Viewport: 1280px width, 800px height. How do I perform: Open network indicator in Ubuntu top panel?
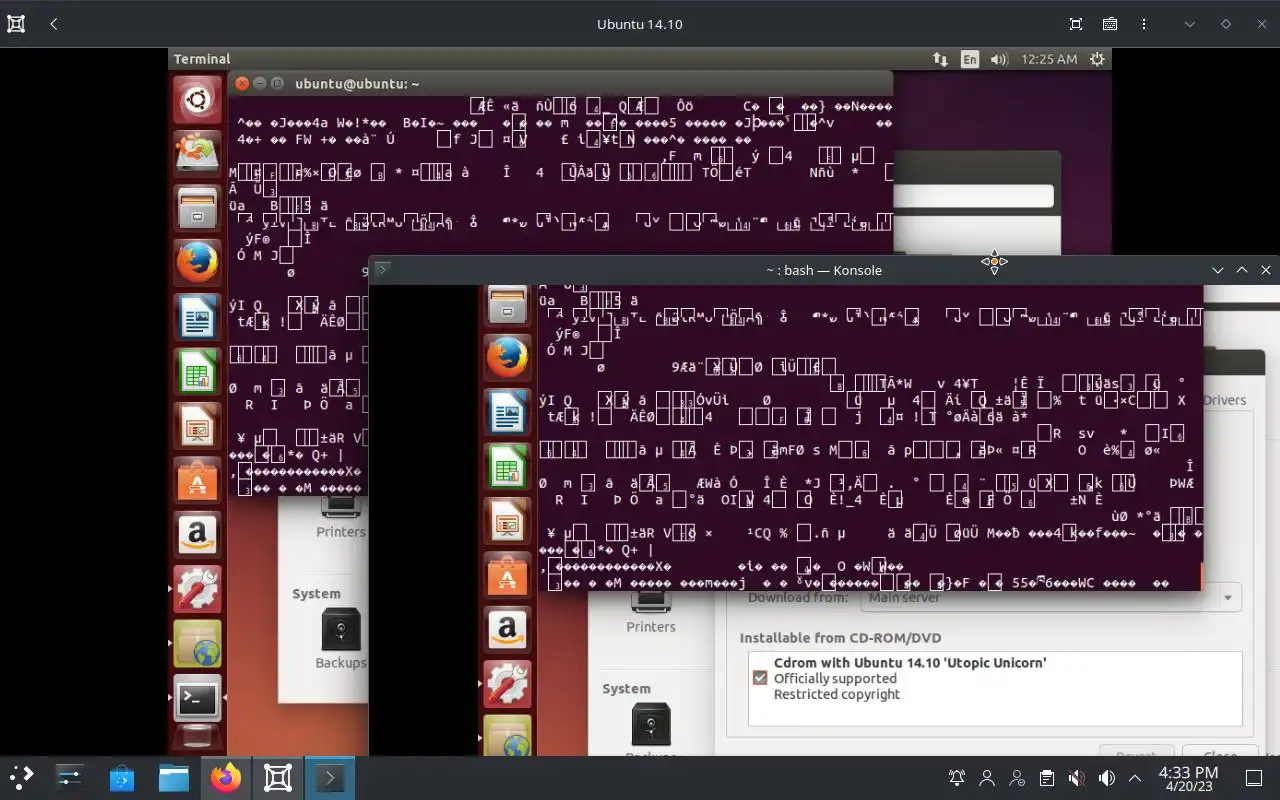940,59
